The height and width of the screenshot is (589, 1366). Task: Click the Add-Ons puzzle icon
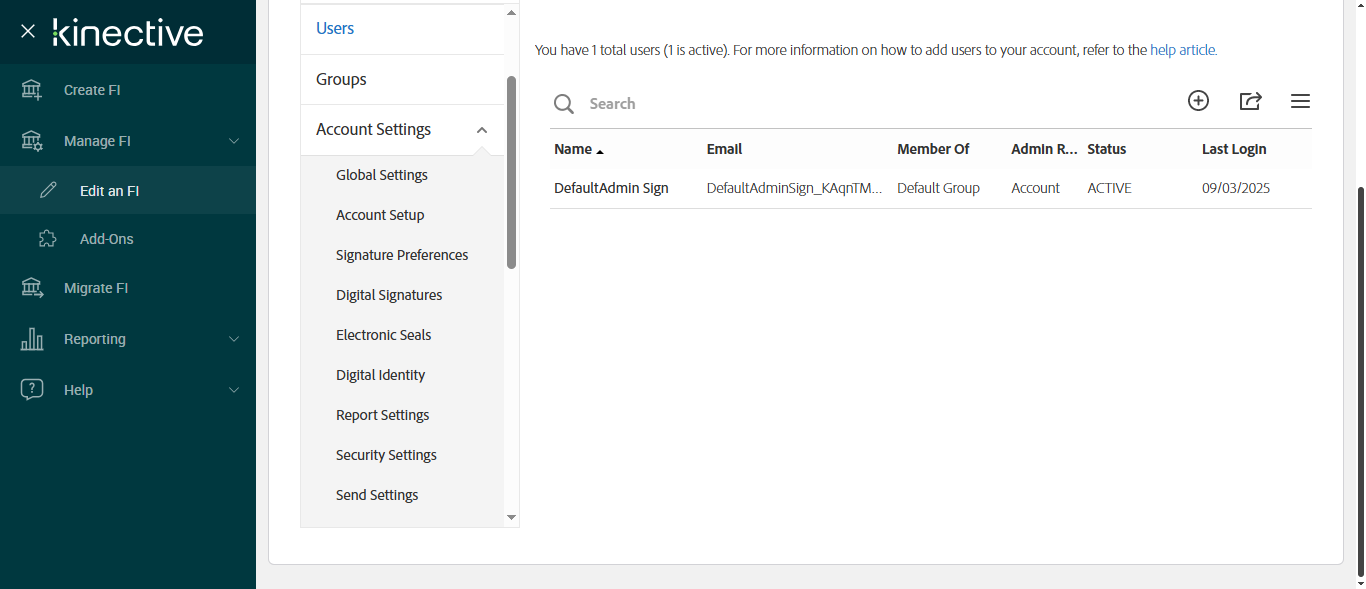[x=47, y=239]
